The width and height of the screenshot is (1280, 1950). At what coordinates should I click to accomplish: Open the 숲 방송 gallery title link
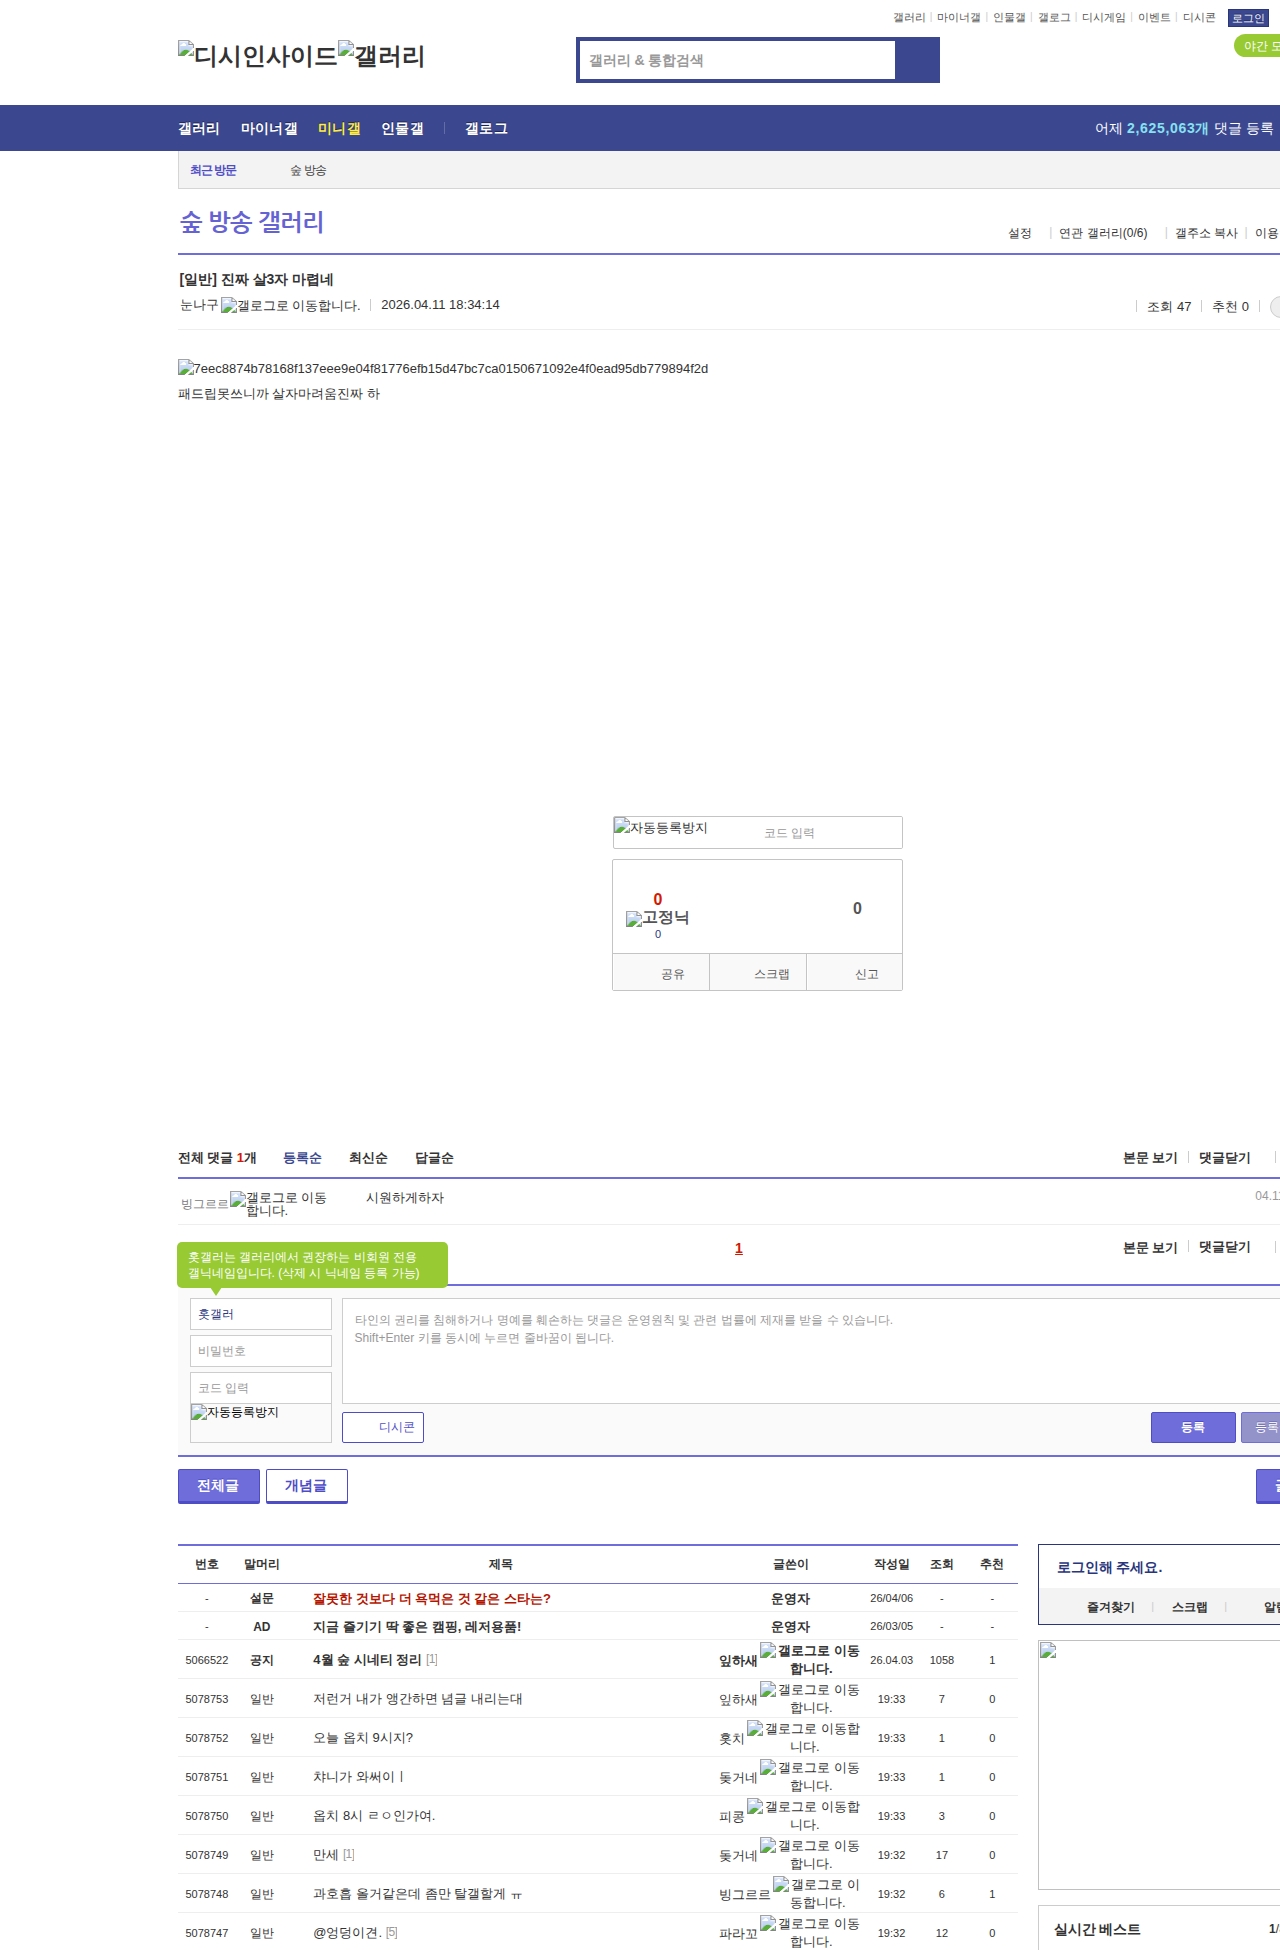pos(252,222)
